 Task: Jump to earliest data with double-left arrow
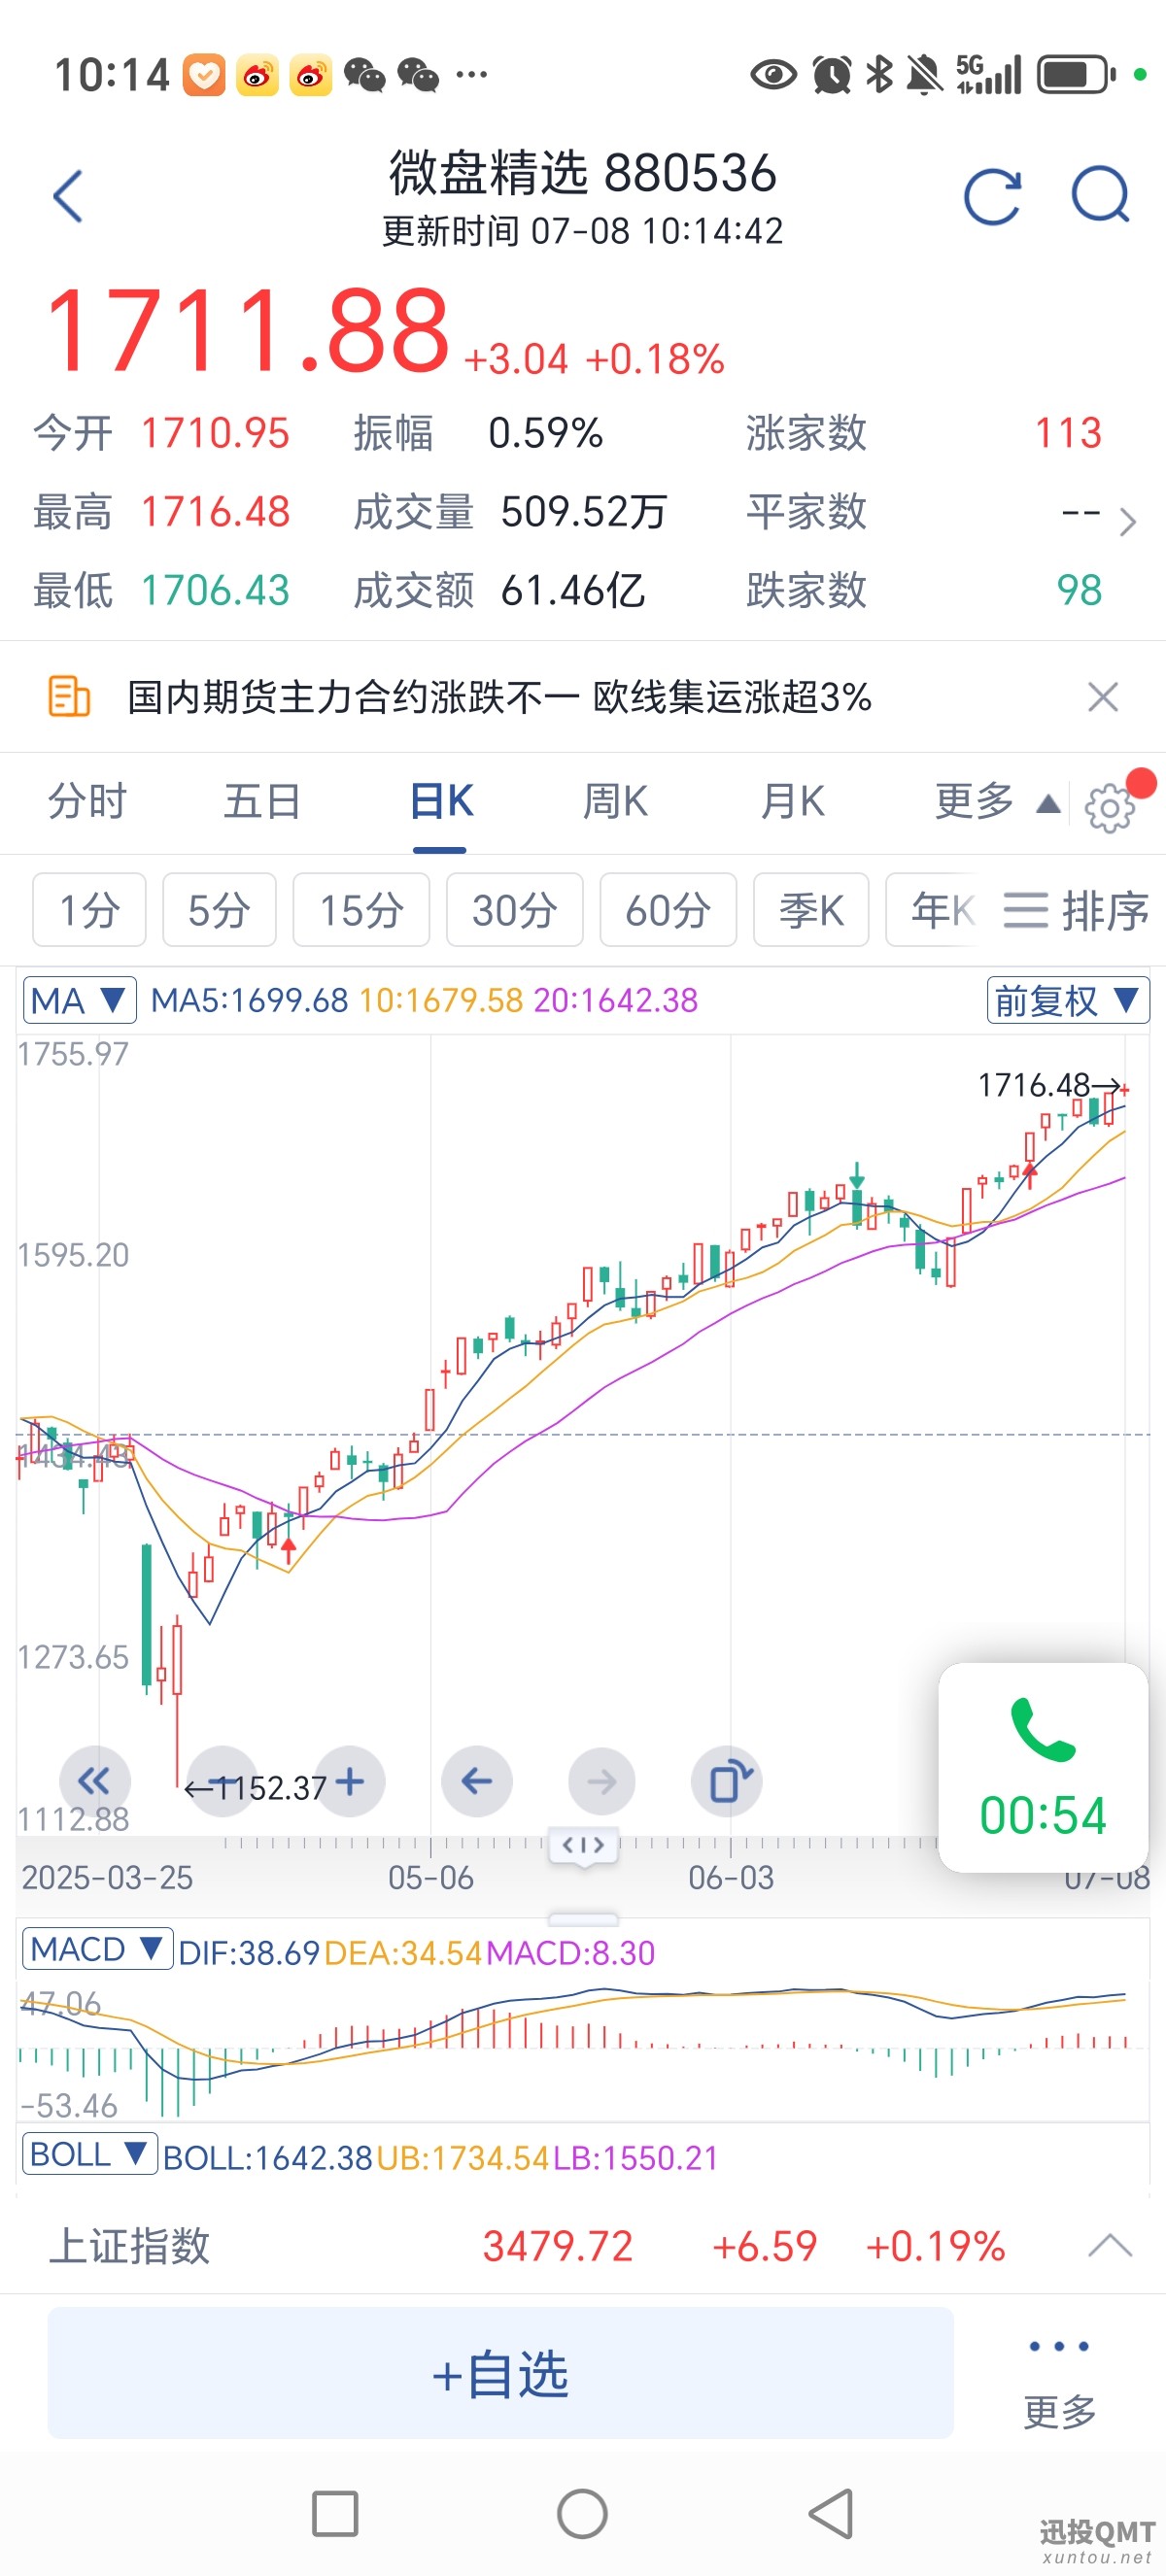point(95,1781)
